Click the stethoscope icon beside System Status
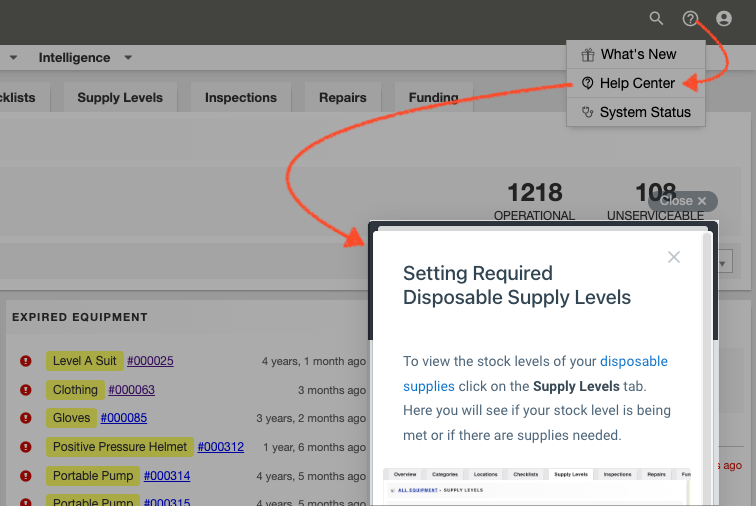The image size is (756, 506). (587, 112)
